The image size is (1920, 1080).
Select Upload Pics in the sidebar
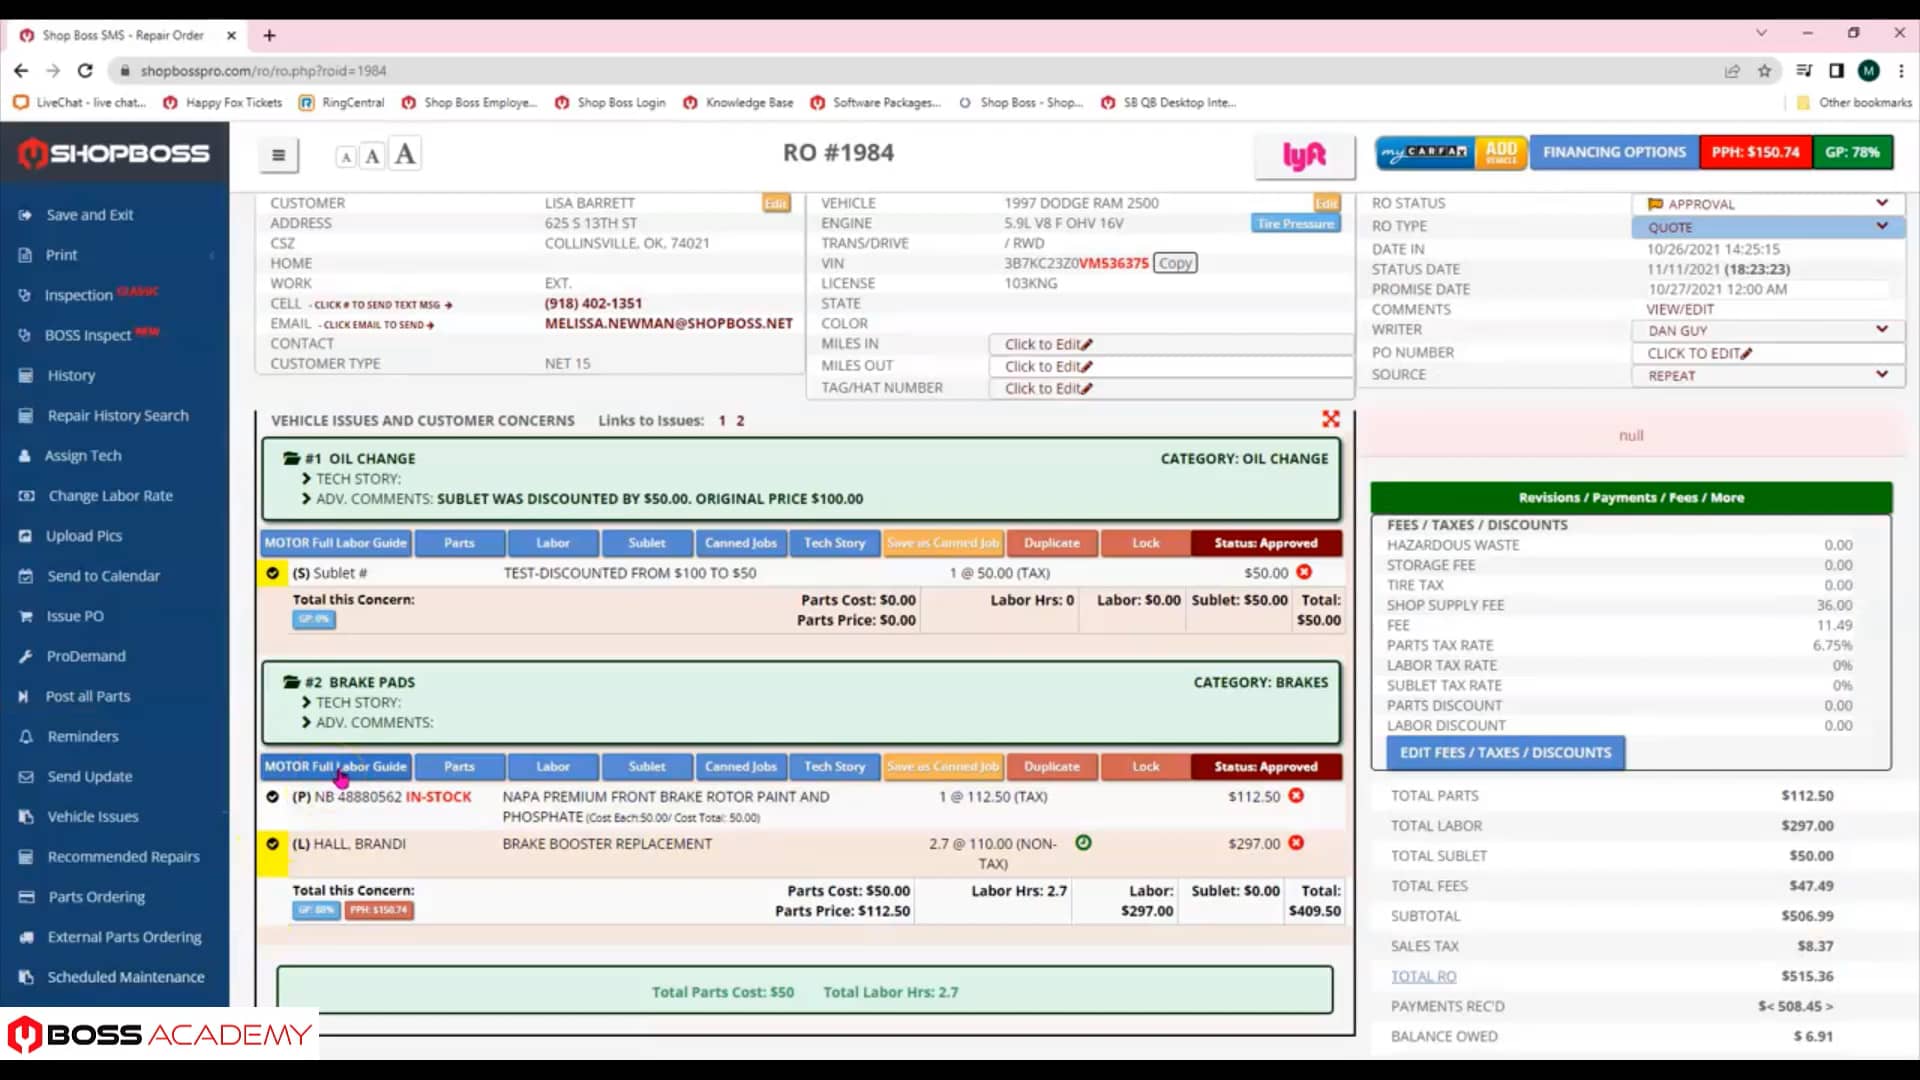coord(83,535)
